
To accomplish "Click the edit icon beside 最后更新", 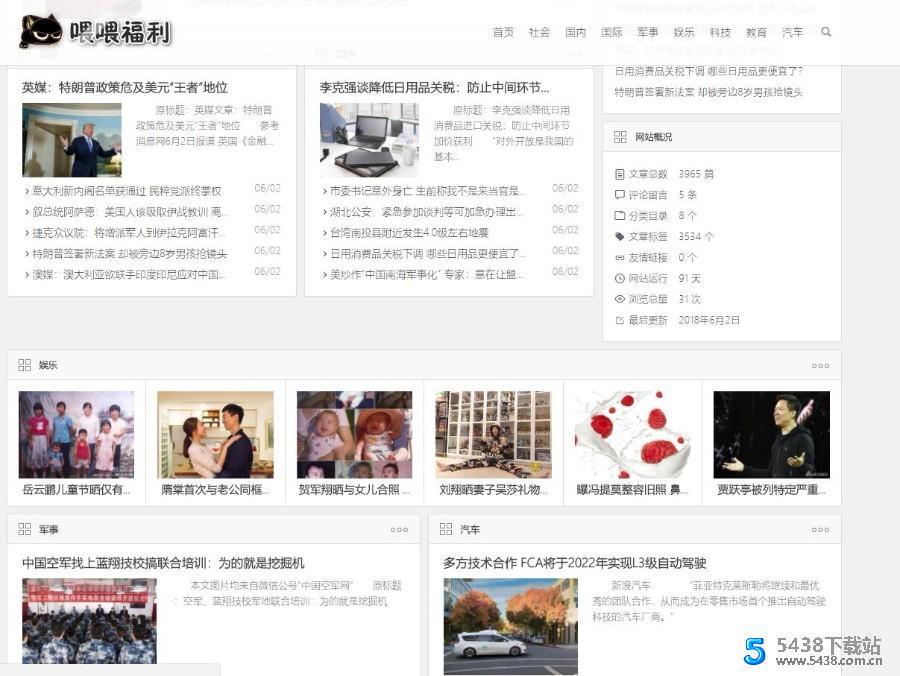I will pyautogui.click(x=620, y=318).
